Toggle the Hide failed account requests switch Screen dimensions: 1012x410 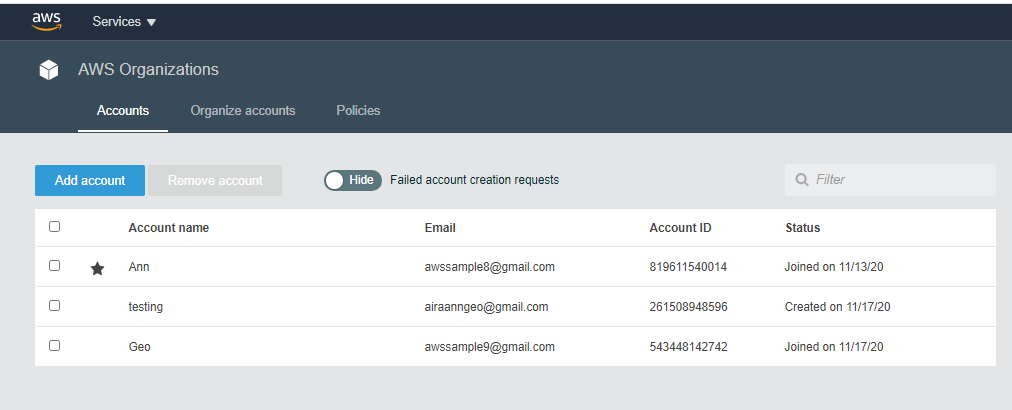click(x=352, y=180)
